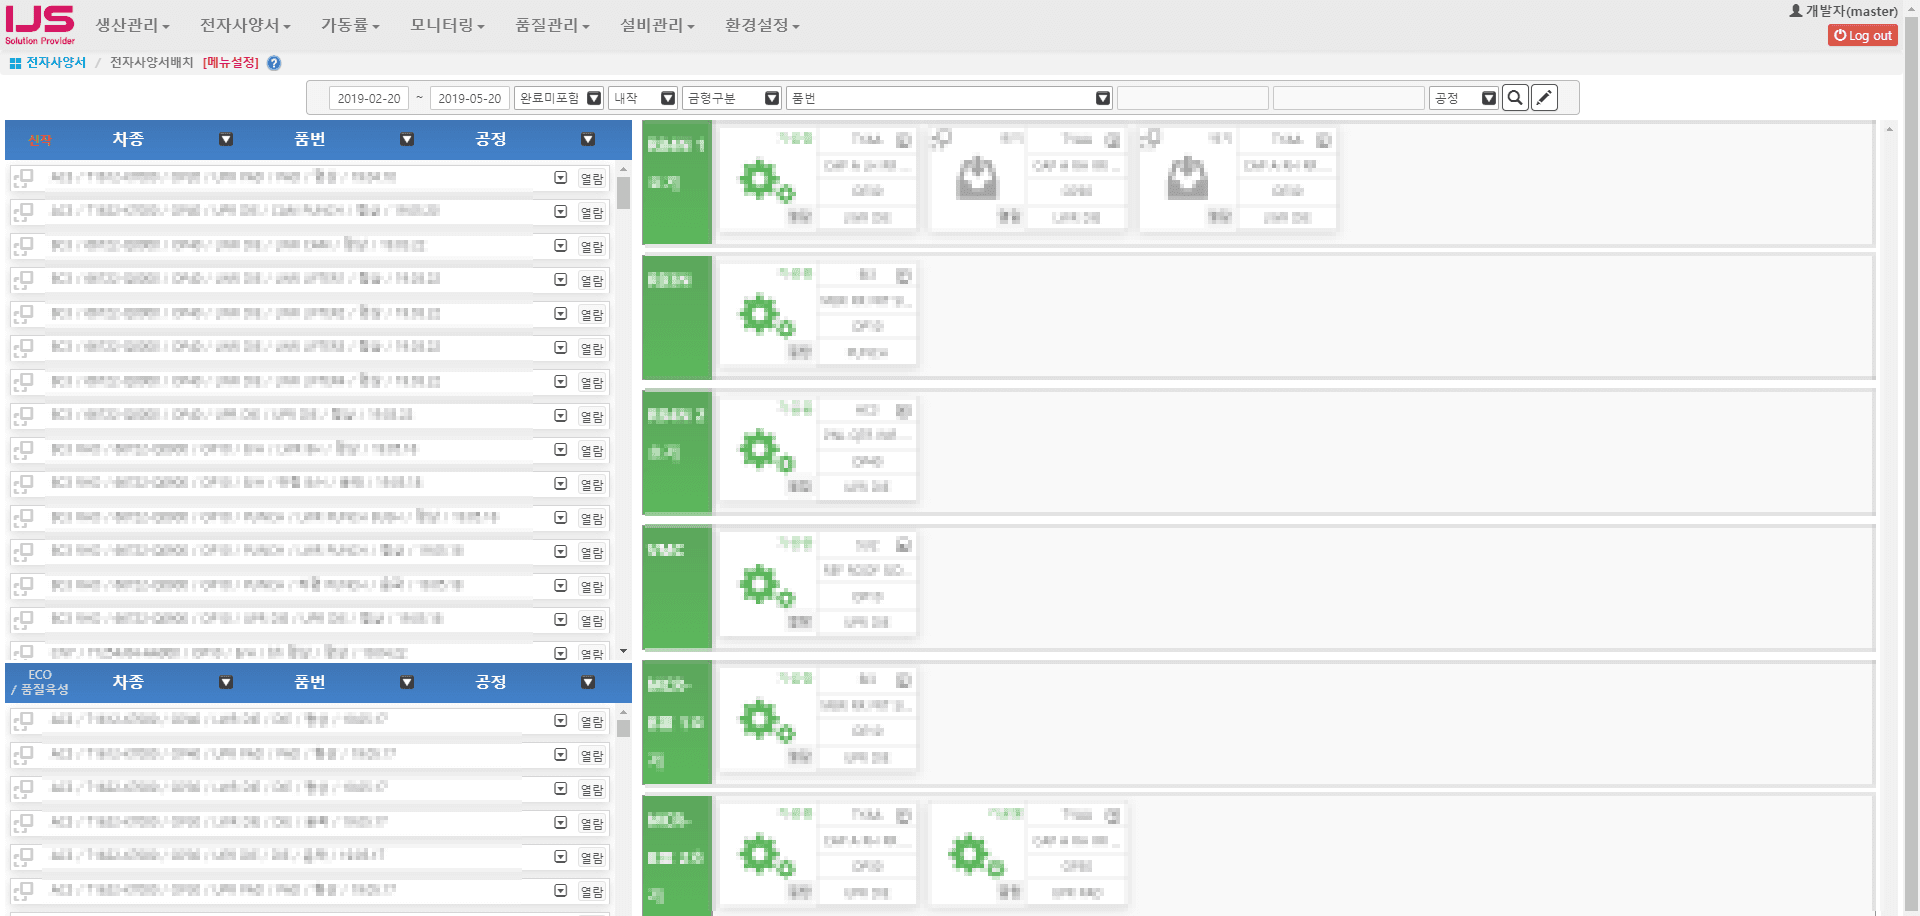The image size is (1920, 916).
Task: Open the 환경설정 menu
Action: pos(761,25)
